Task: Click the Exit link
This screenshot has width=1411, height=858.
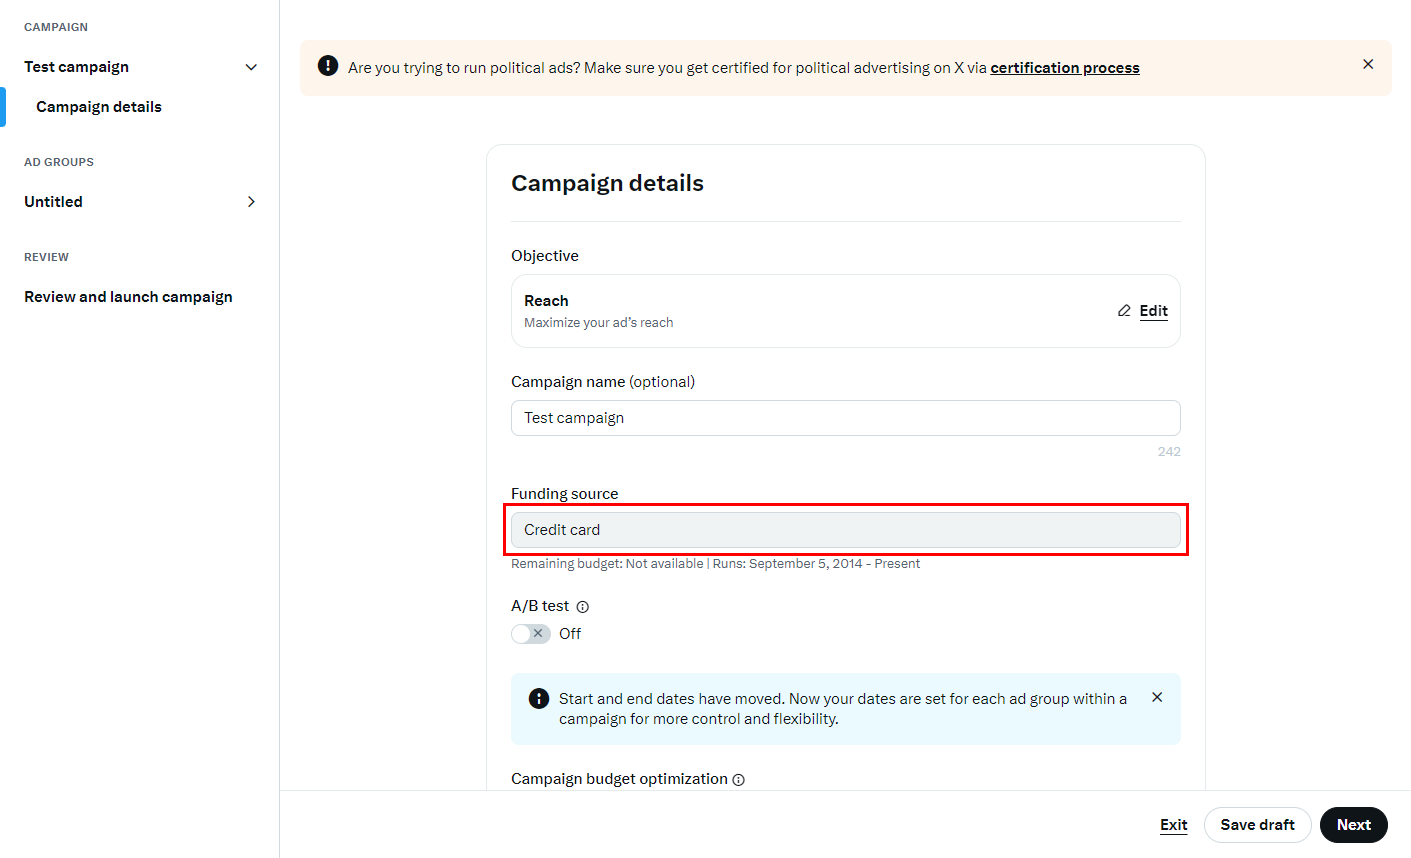Action: pyautogui.click(x=1173, y=825)
